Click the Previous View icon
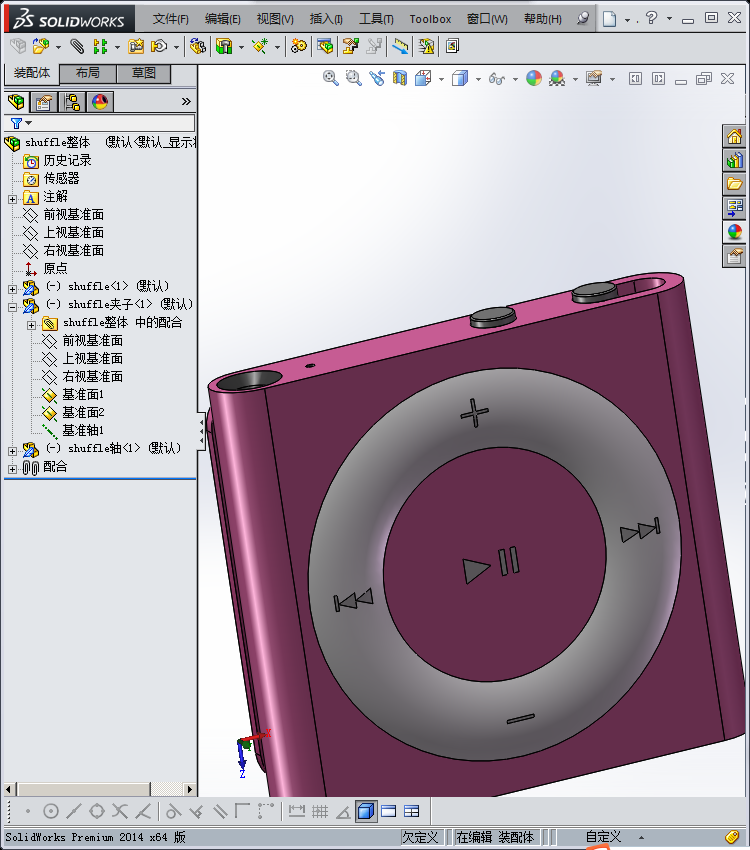 (377, 79)
